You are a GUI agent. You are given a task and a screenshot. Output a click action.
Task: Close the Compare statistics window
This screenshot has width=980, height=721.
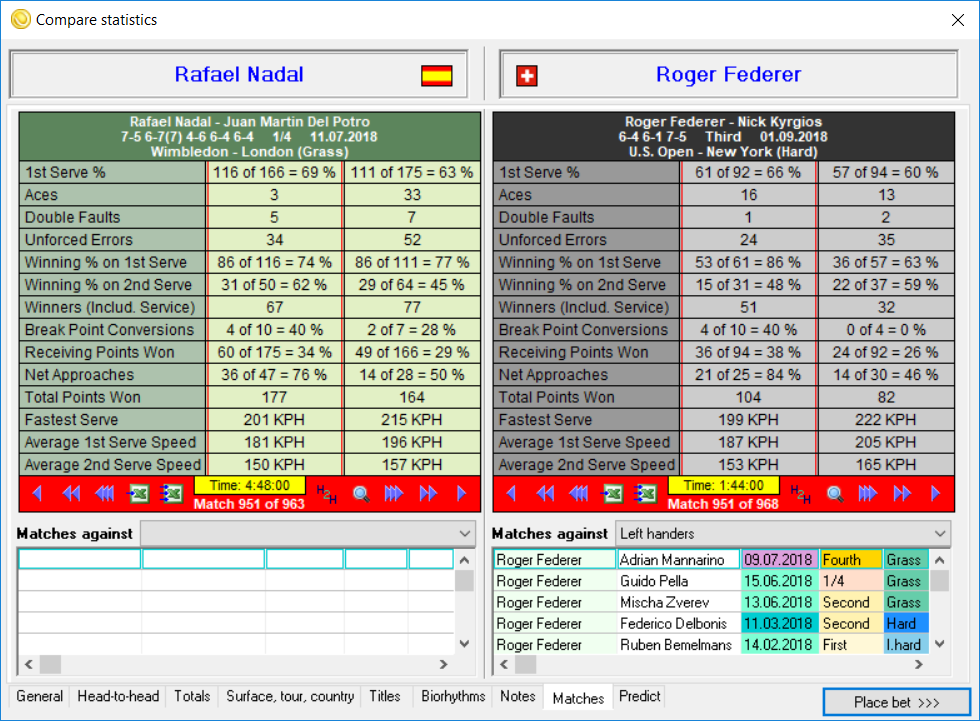[x=958, y=20]
